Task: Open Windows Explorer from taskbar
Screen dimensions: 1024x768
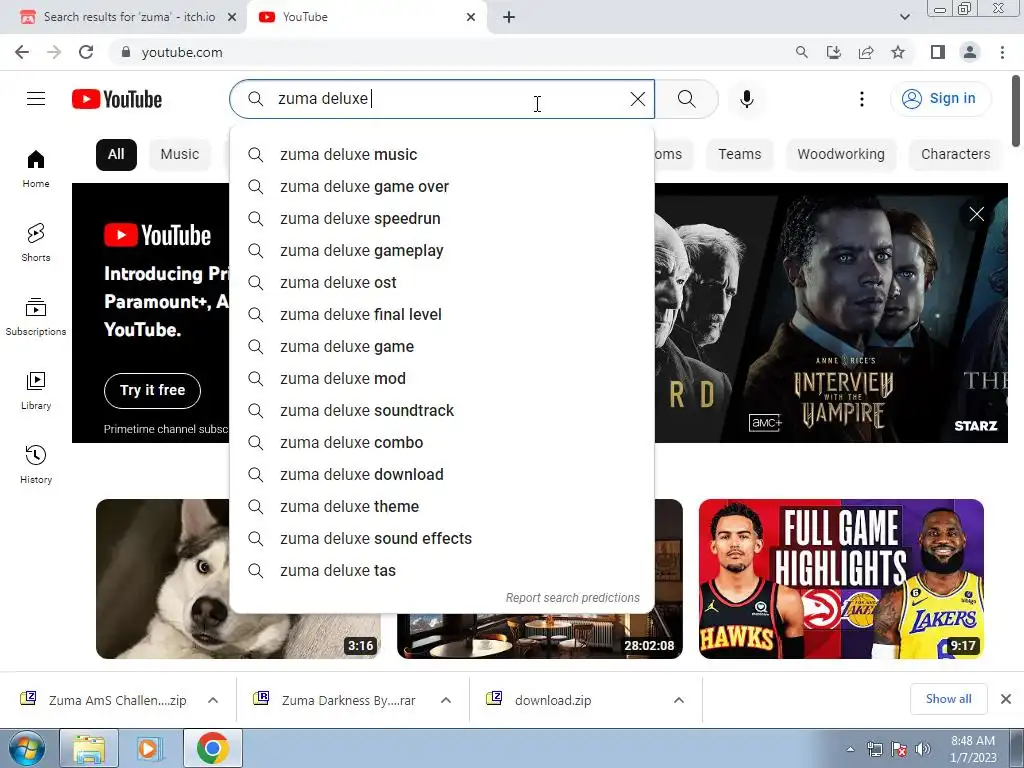Action: tap(89, 749)
